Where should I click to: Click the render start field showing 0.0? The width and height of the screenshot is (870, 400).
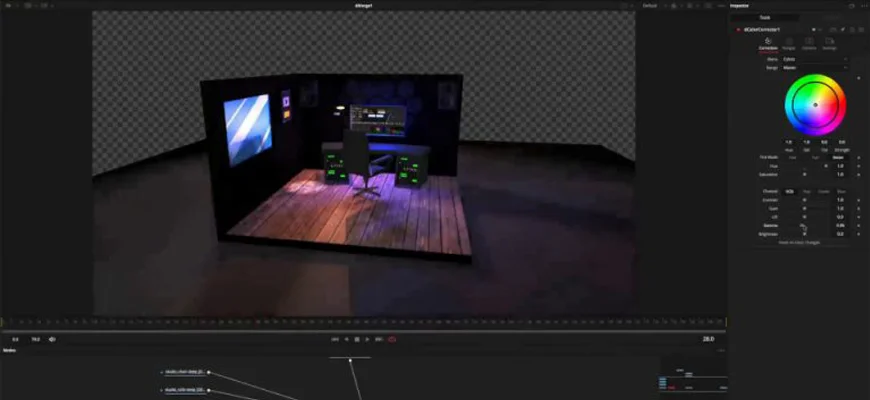point(15,339)
